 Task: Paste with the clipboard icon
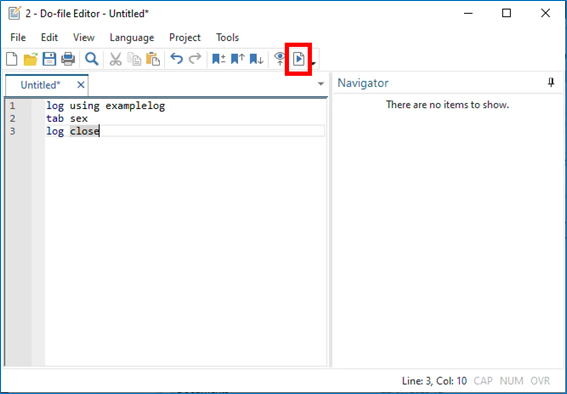pyautogui.click(x=153, y=59)
